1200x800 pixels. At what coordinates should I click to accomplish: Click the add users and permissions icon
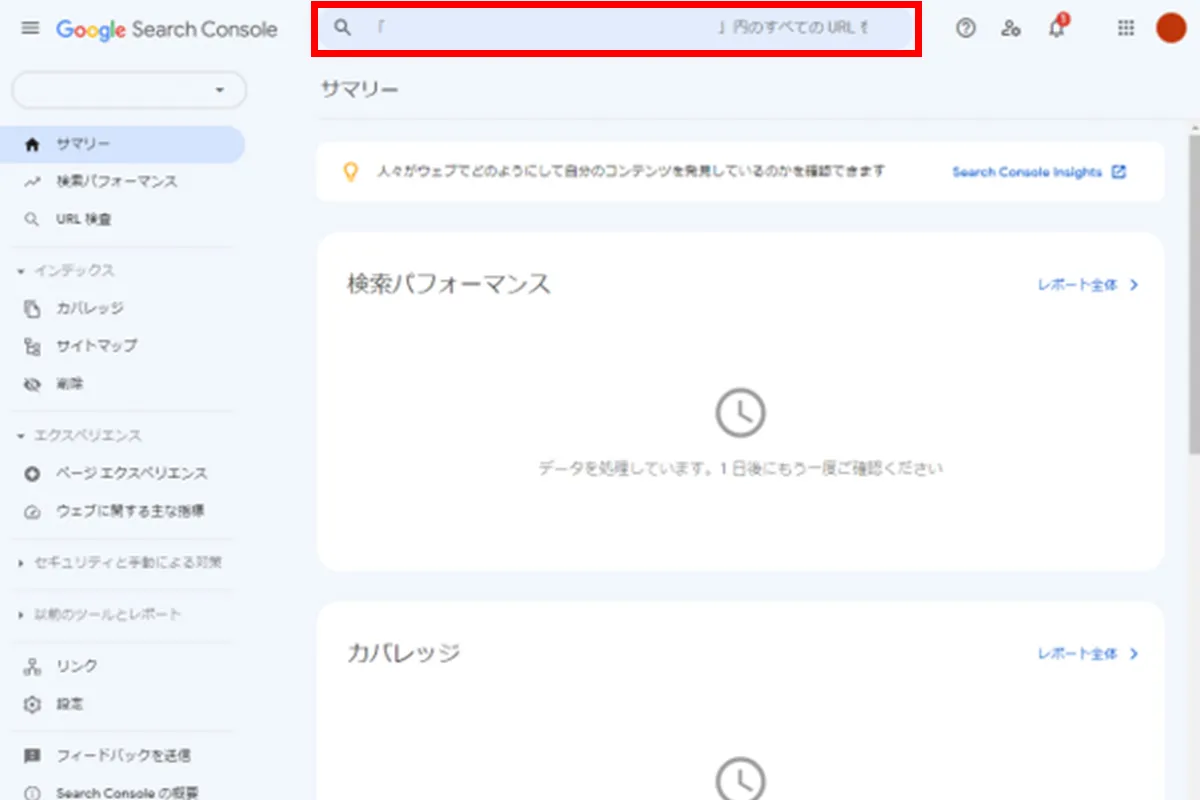[1010, 29]
